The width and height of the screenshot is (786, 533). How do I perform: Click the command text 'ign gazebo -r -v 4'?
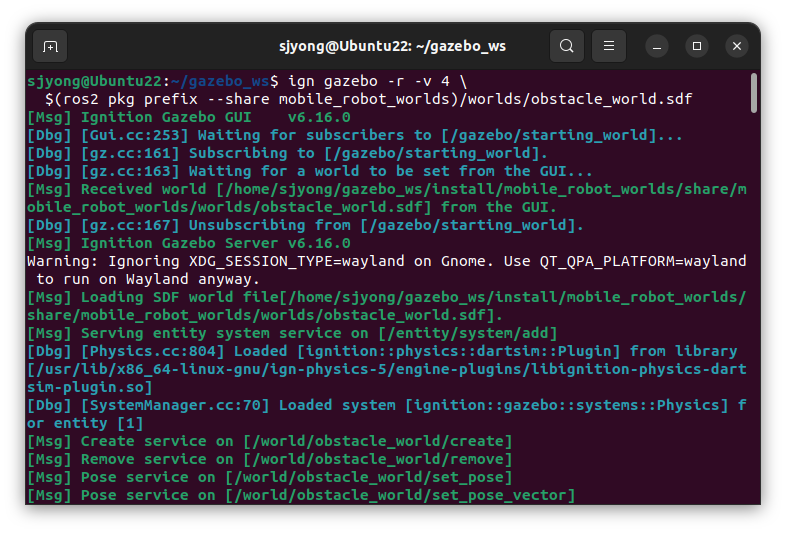click(x=369, y=81)
